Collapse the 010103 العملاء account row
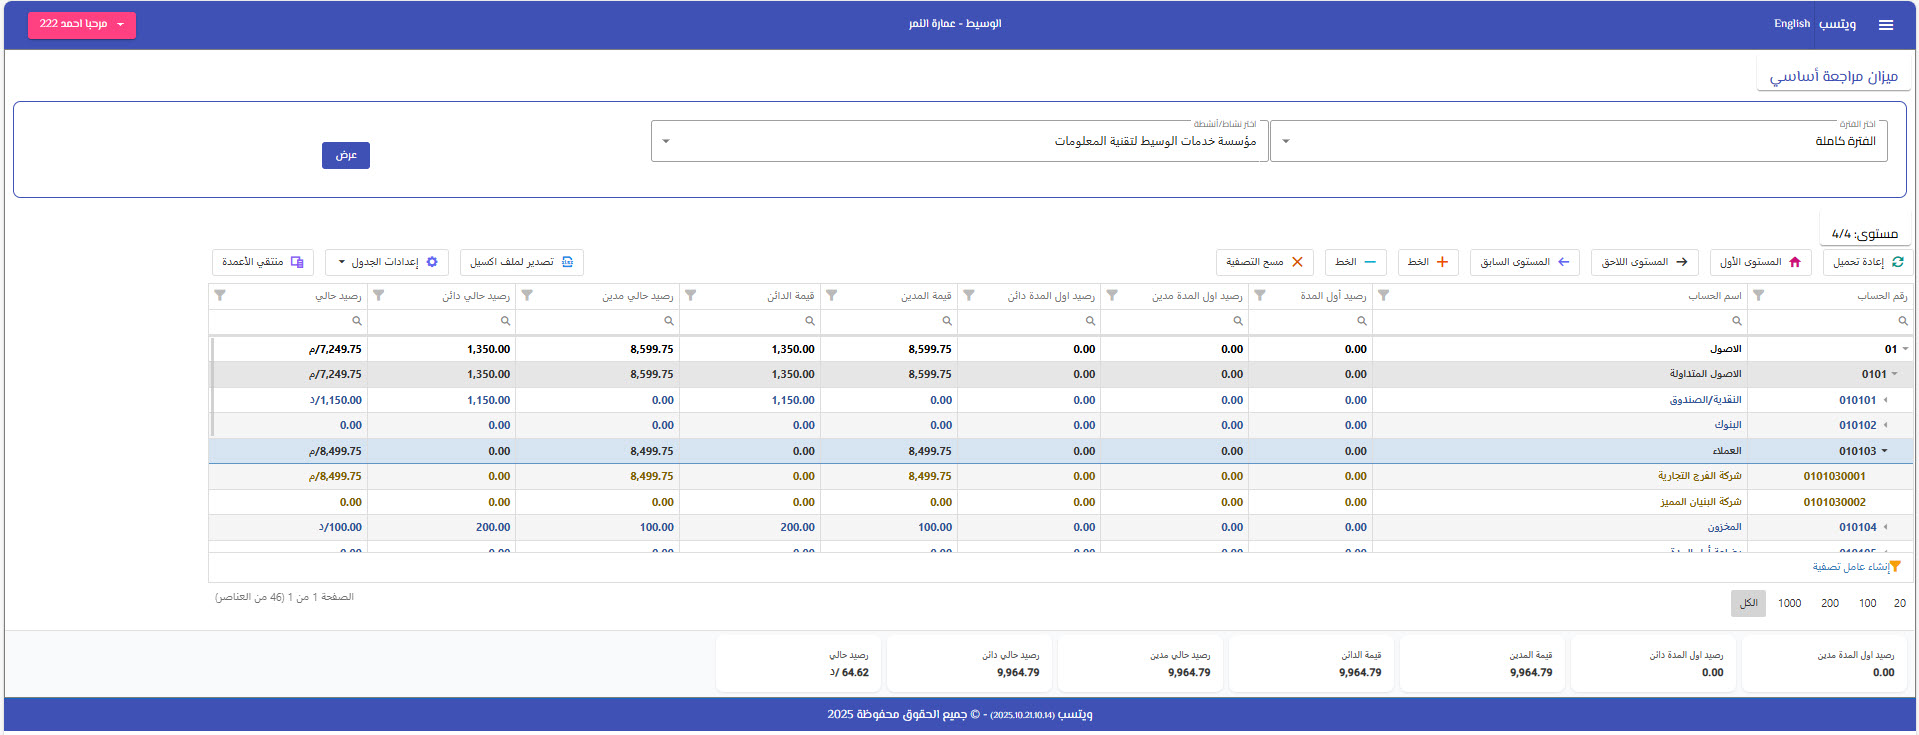Screen dimensions: 1919x735 click(1885, 451)
